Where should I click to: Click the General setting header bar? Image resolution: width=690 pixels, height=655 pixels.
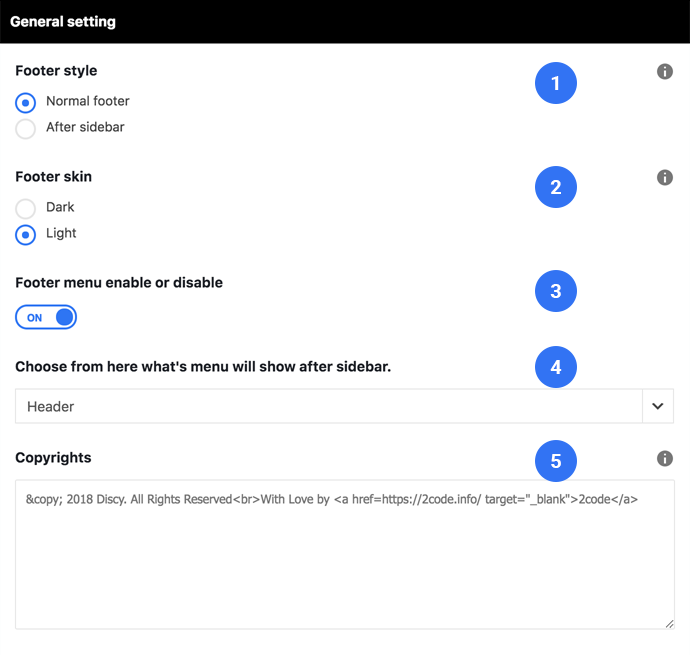click(345, 22)
